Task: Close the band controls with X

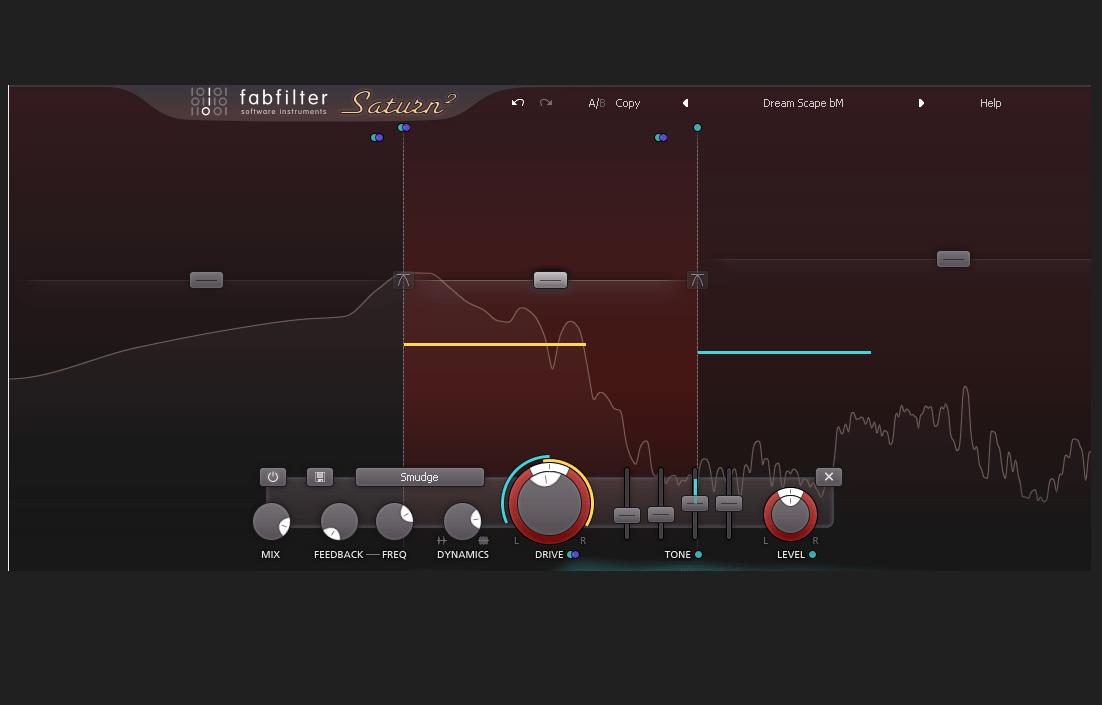Action: coord(829,477)
